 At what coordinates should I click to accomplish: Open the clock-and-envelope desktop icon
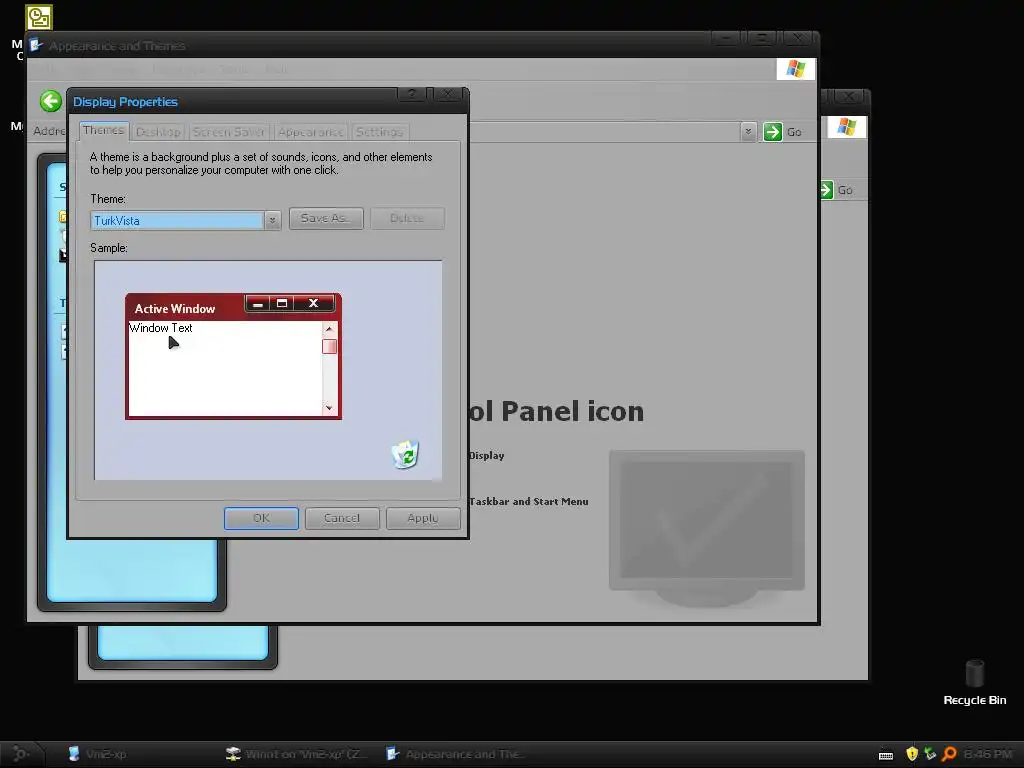click(x=39, y=17)
